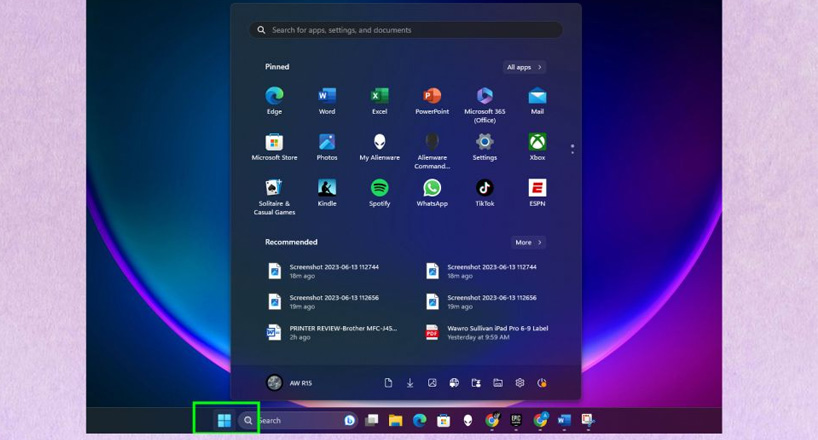This screenshot has height=440, width=818.
Task: Launch PowerPoint from pinned apps
Action: pyautogui.click(x=432, y=101)
